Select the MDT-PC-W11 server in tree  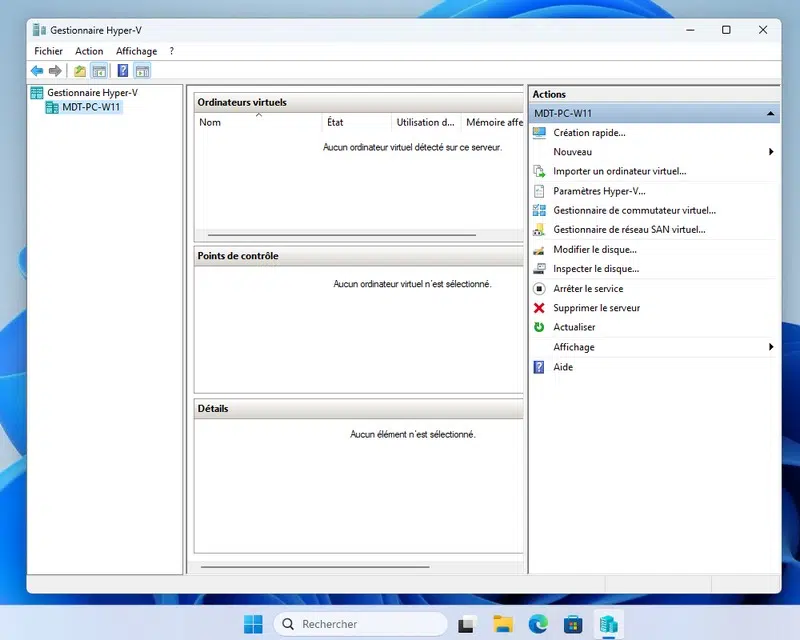(89, 107)
